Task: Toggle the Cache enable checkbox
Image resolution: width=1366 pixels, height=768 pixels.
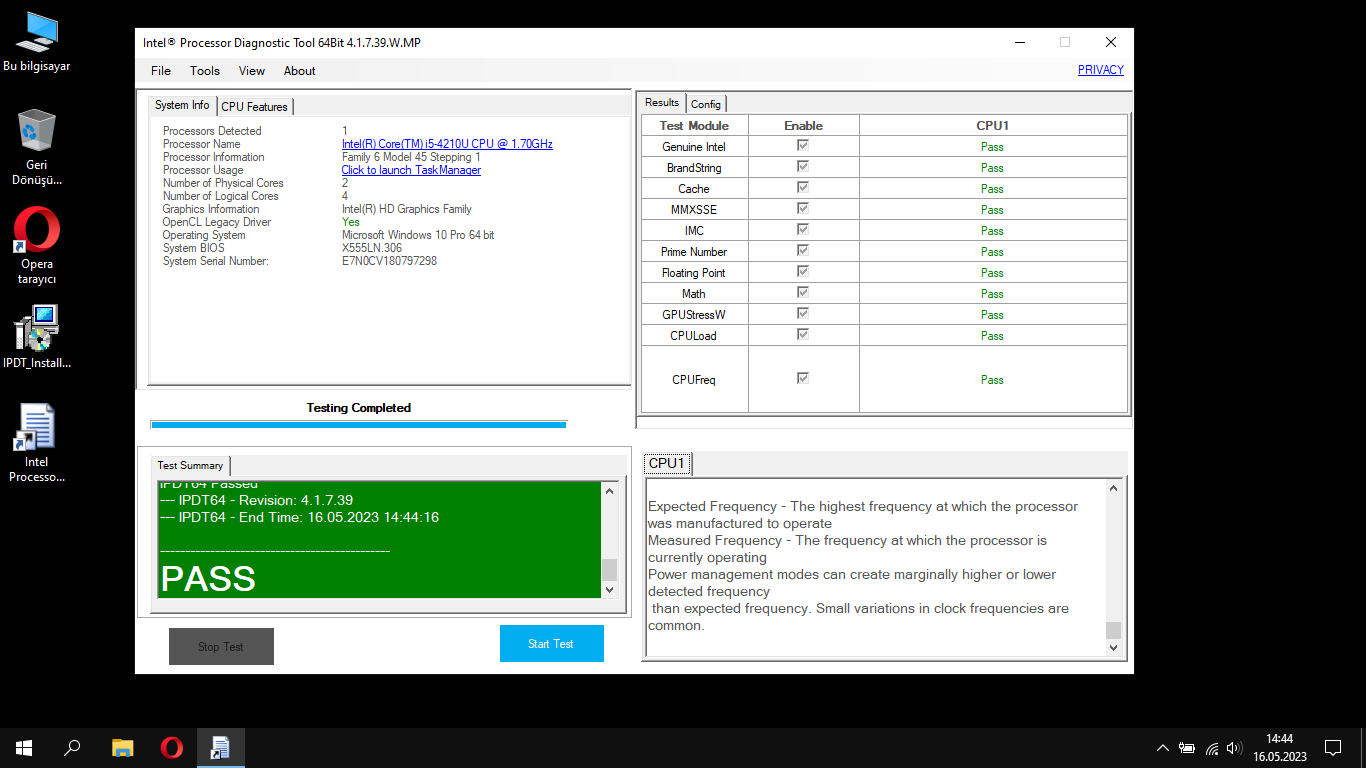Action: pos(803,188)
